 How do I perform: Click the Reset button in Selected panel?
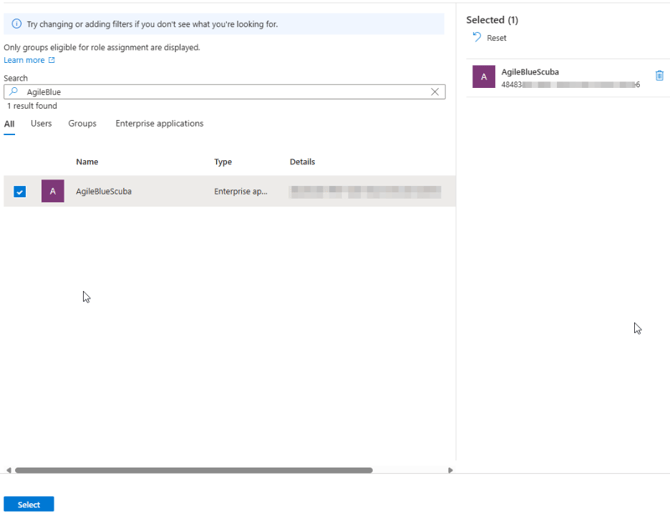tap(490, 38)
